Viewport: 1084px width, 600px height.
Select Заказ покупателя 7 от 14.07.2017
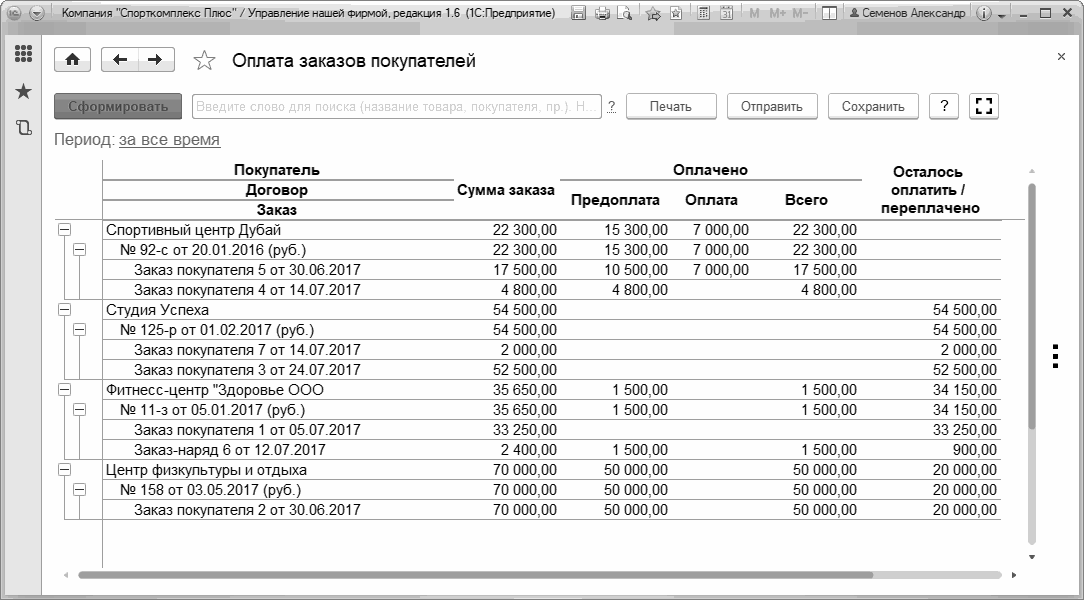point(247,350)
